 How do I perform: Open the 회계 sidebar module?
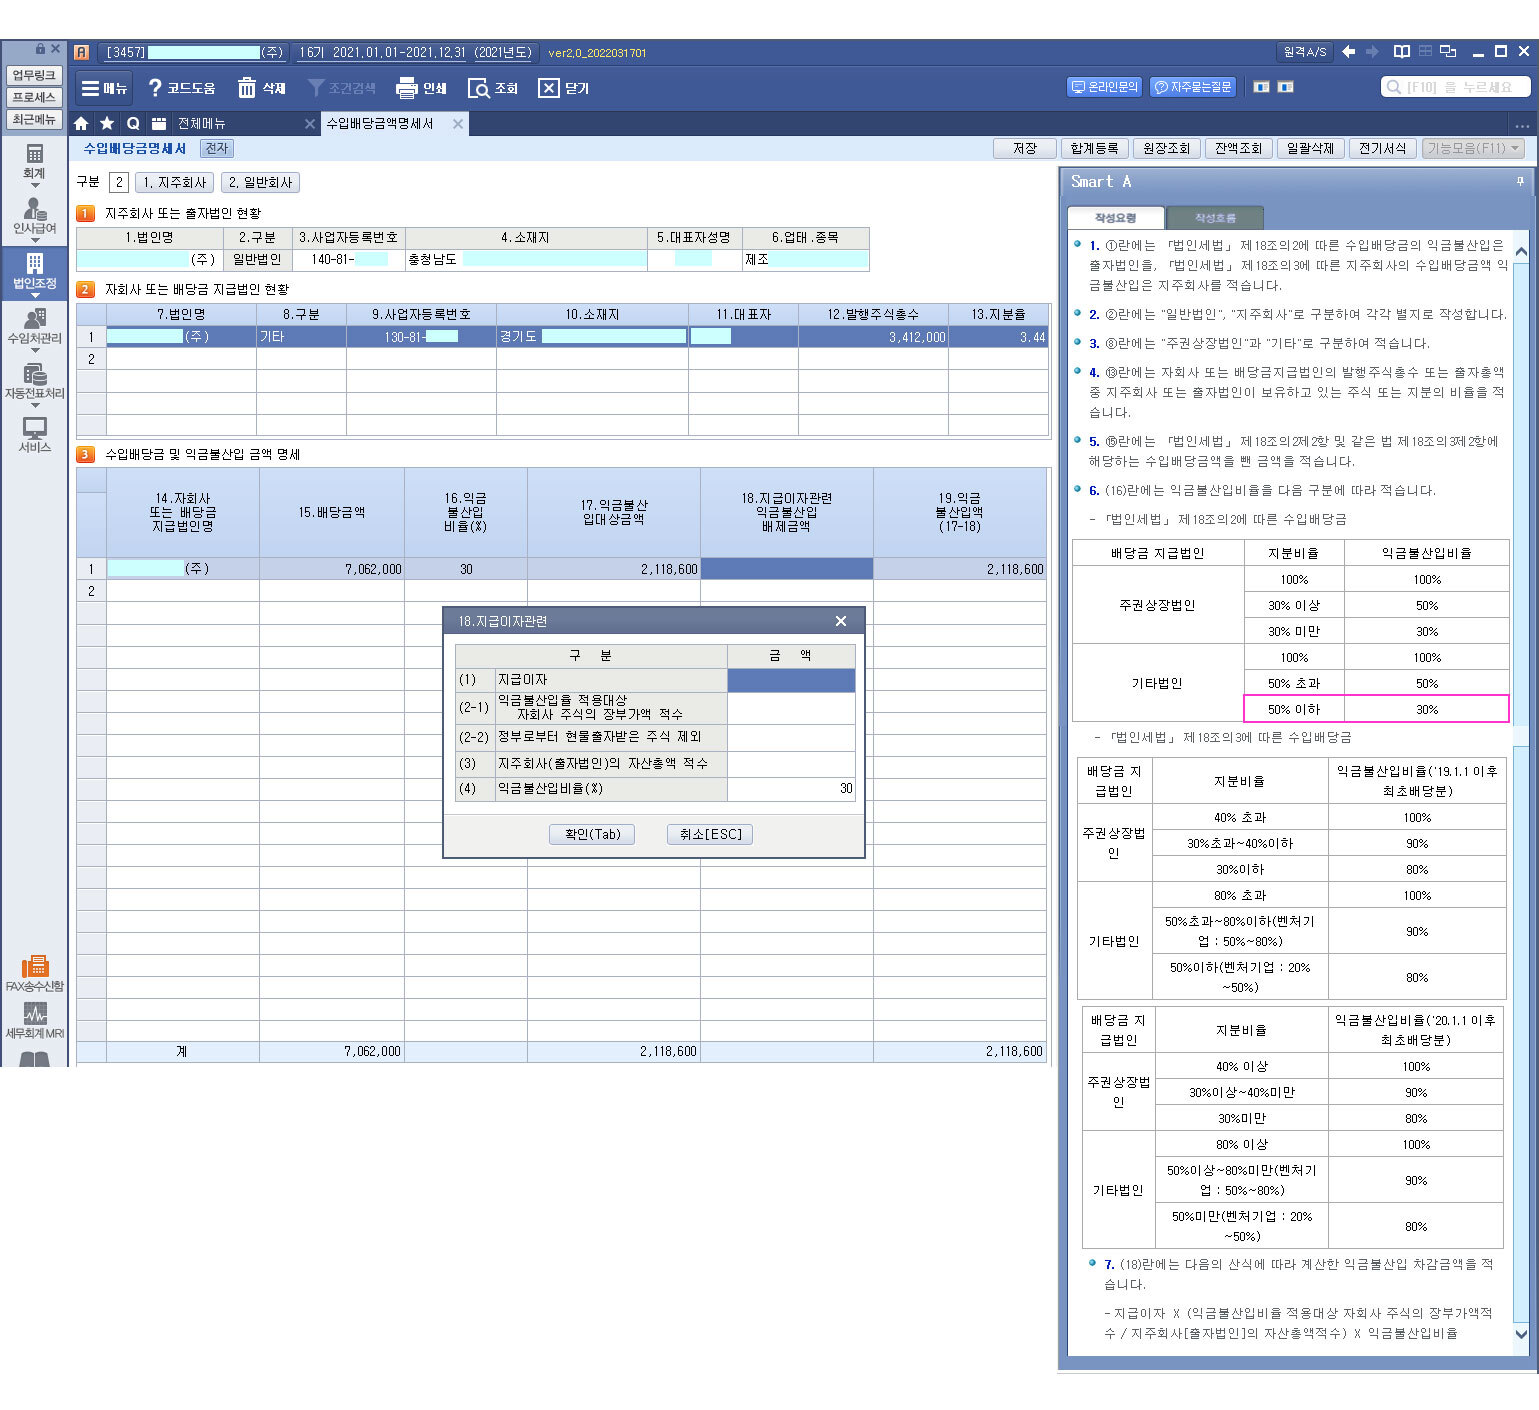point(34,161)
